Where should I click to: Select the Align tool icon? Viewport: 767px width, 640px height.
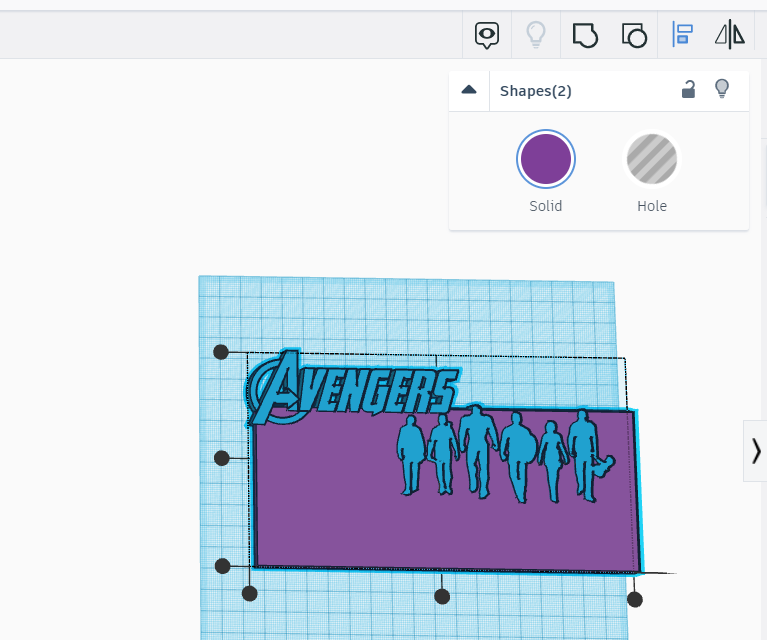point(682,34)
